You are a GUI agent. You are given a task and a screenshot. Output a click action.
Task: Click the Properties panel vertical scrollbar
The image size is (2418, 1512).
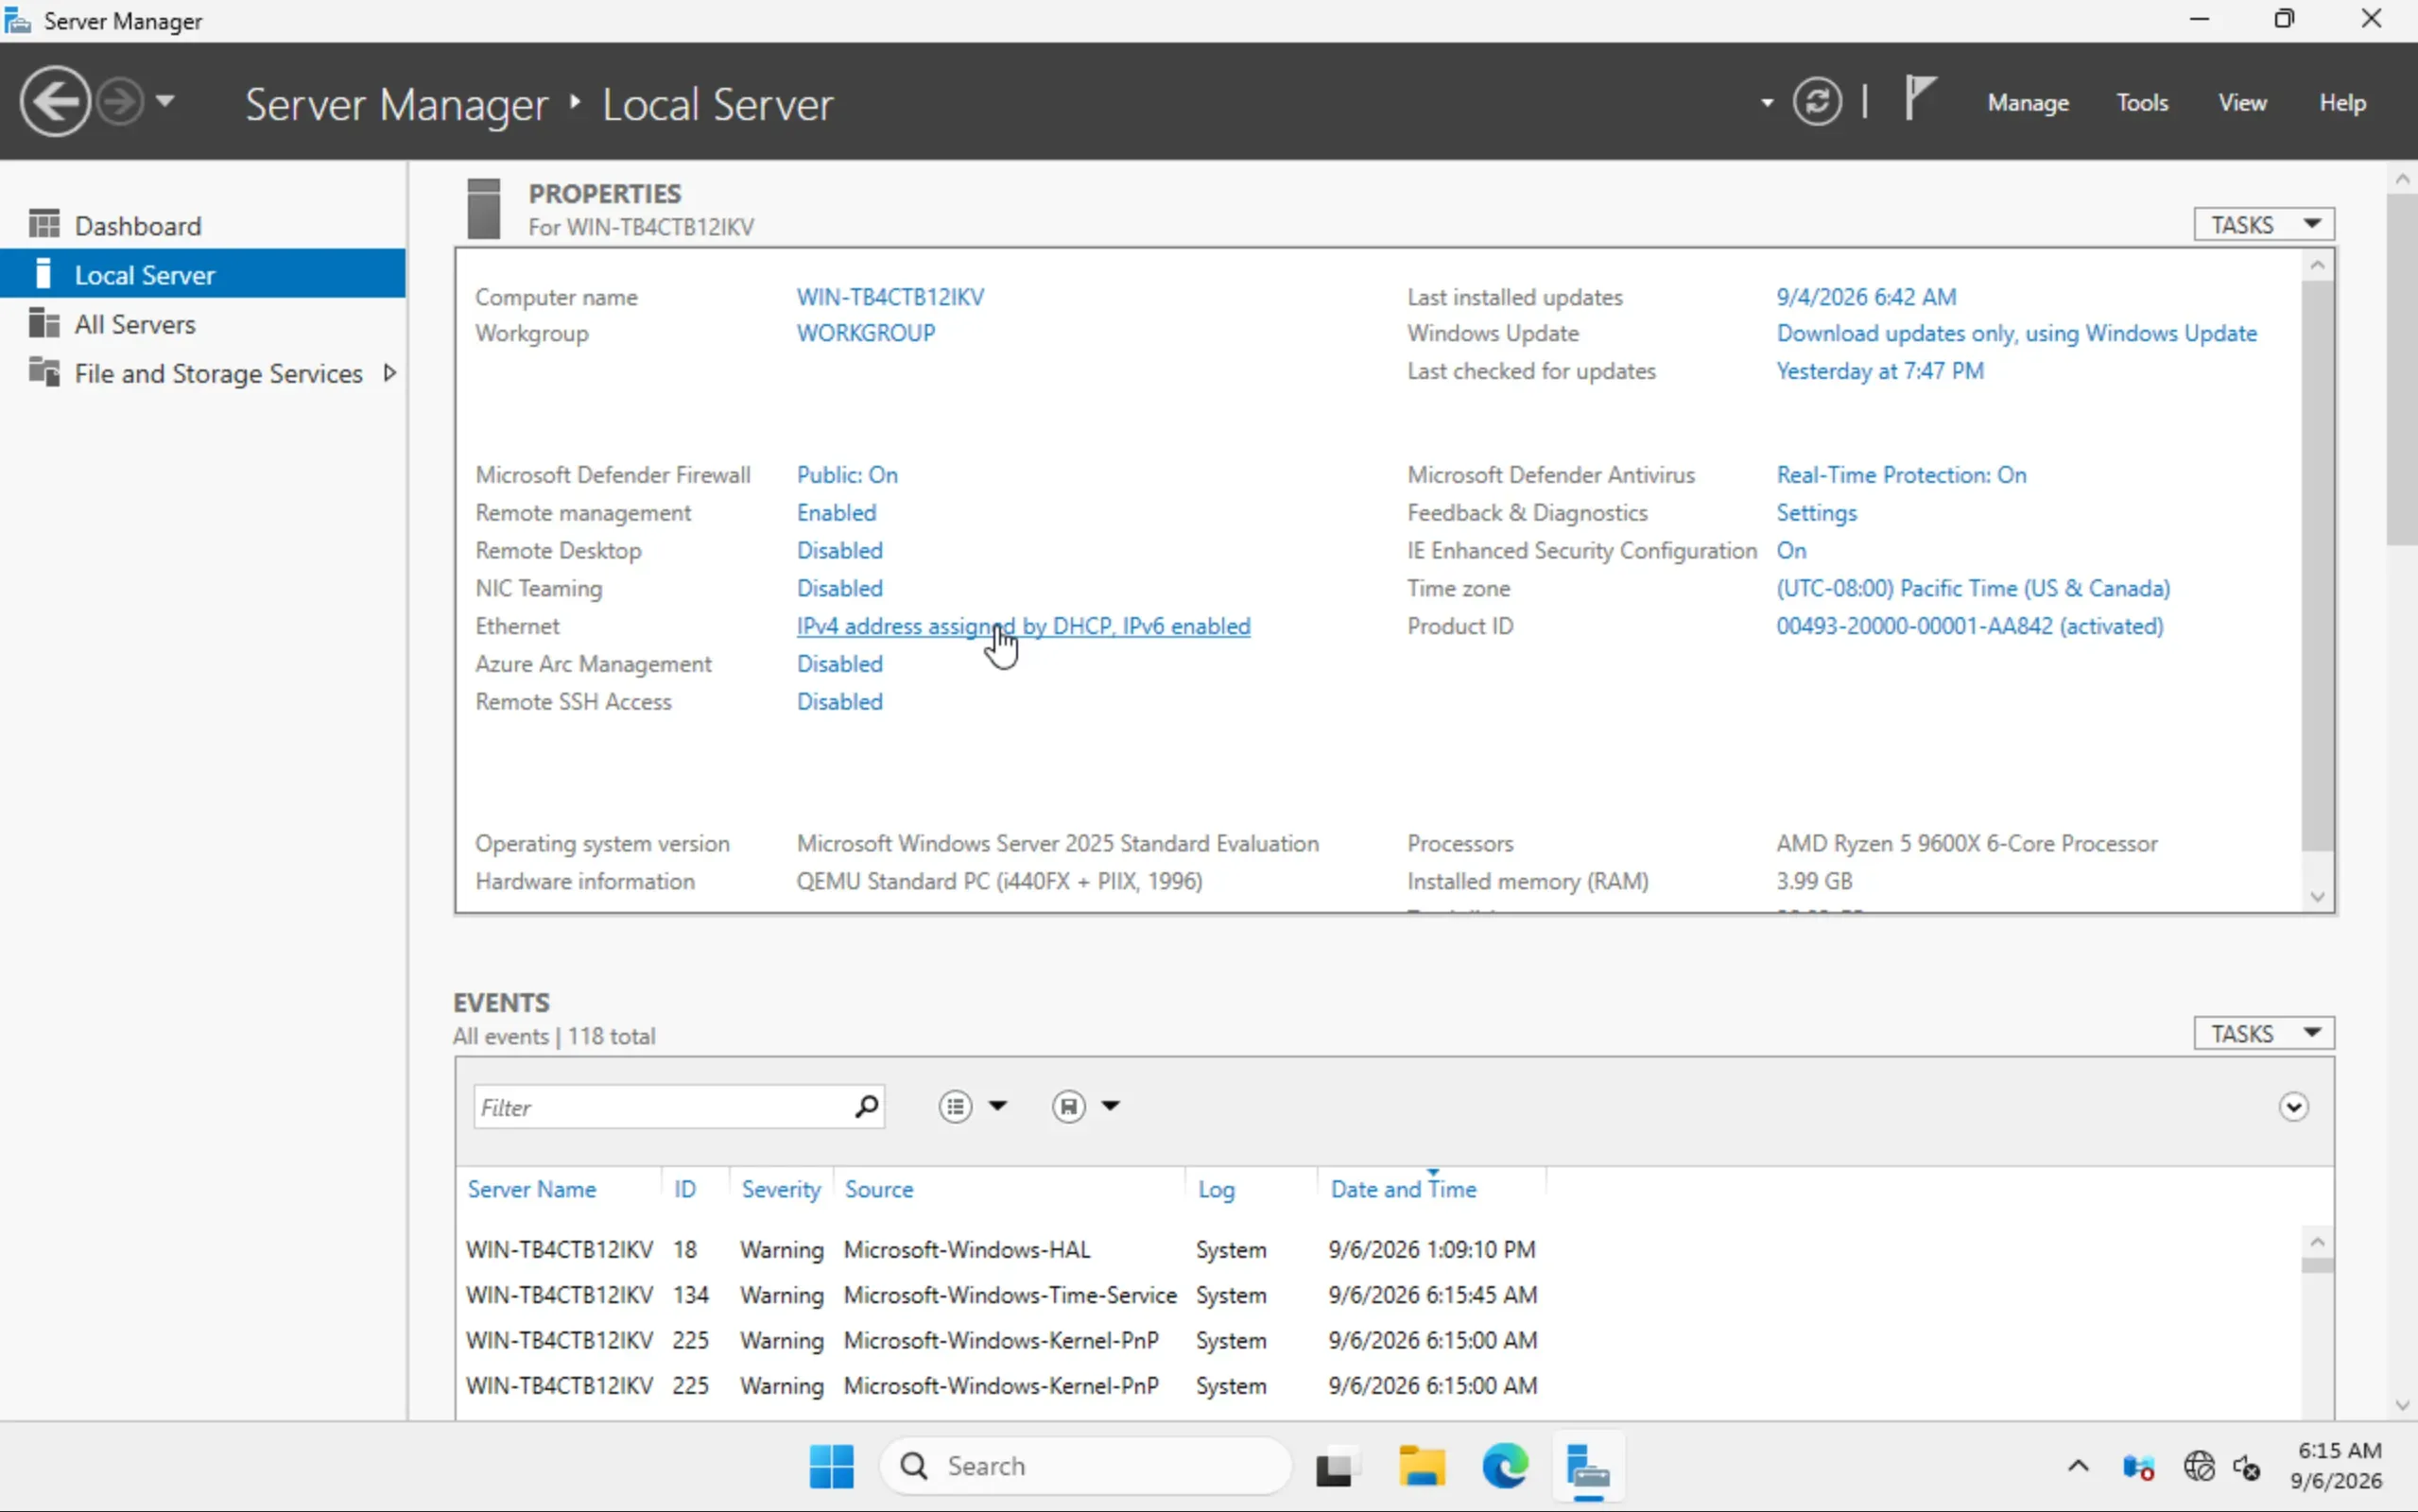pyautogui.click(x=2317, y=565)
